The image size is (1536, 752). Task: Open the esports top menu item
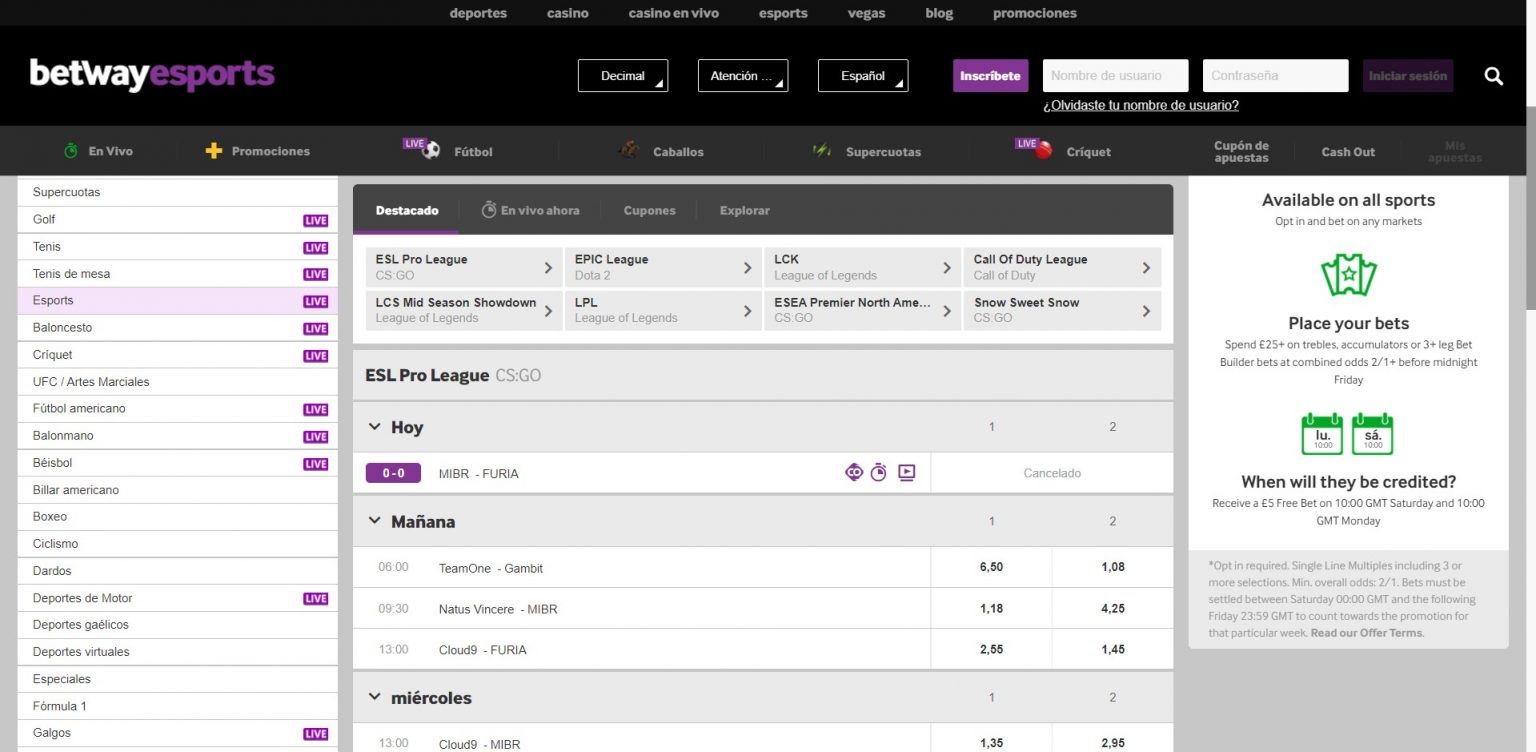click(783, 13)
